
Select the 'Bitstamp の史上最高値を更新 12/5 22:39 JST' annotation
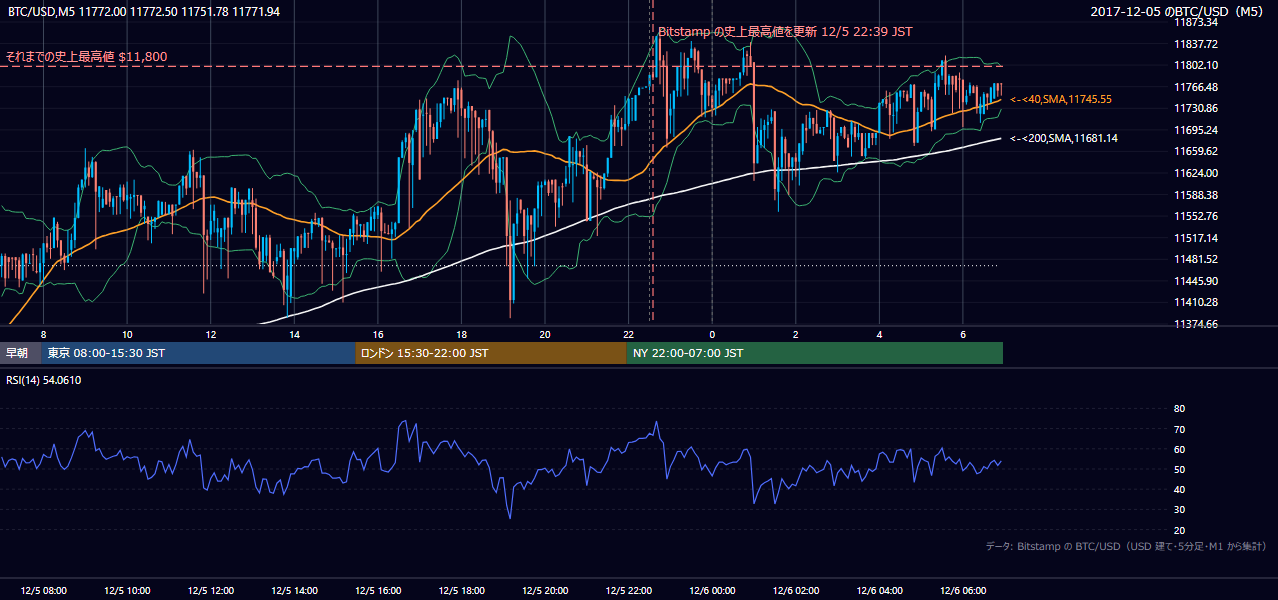785,31
